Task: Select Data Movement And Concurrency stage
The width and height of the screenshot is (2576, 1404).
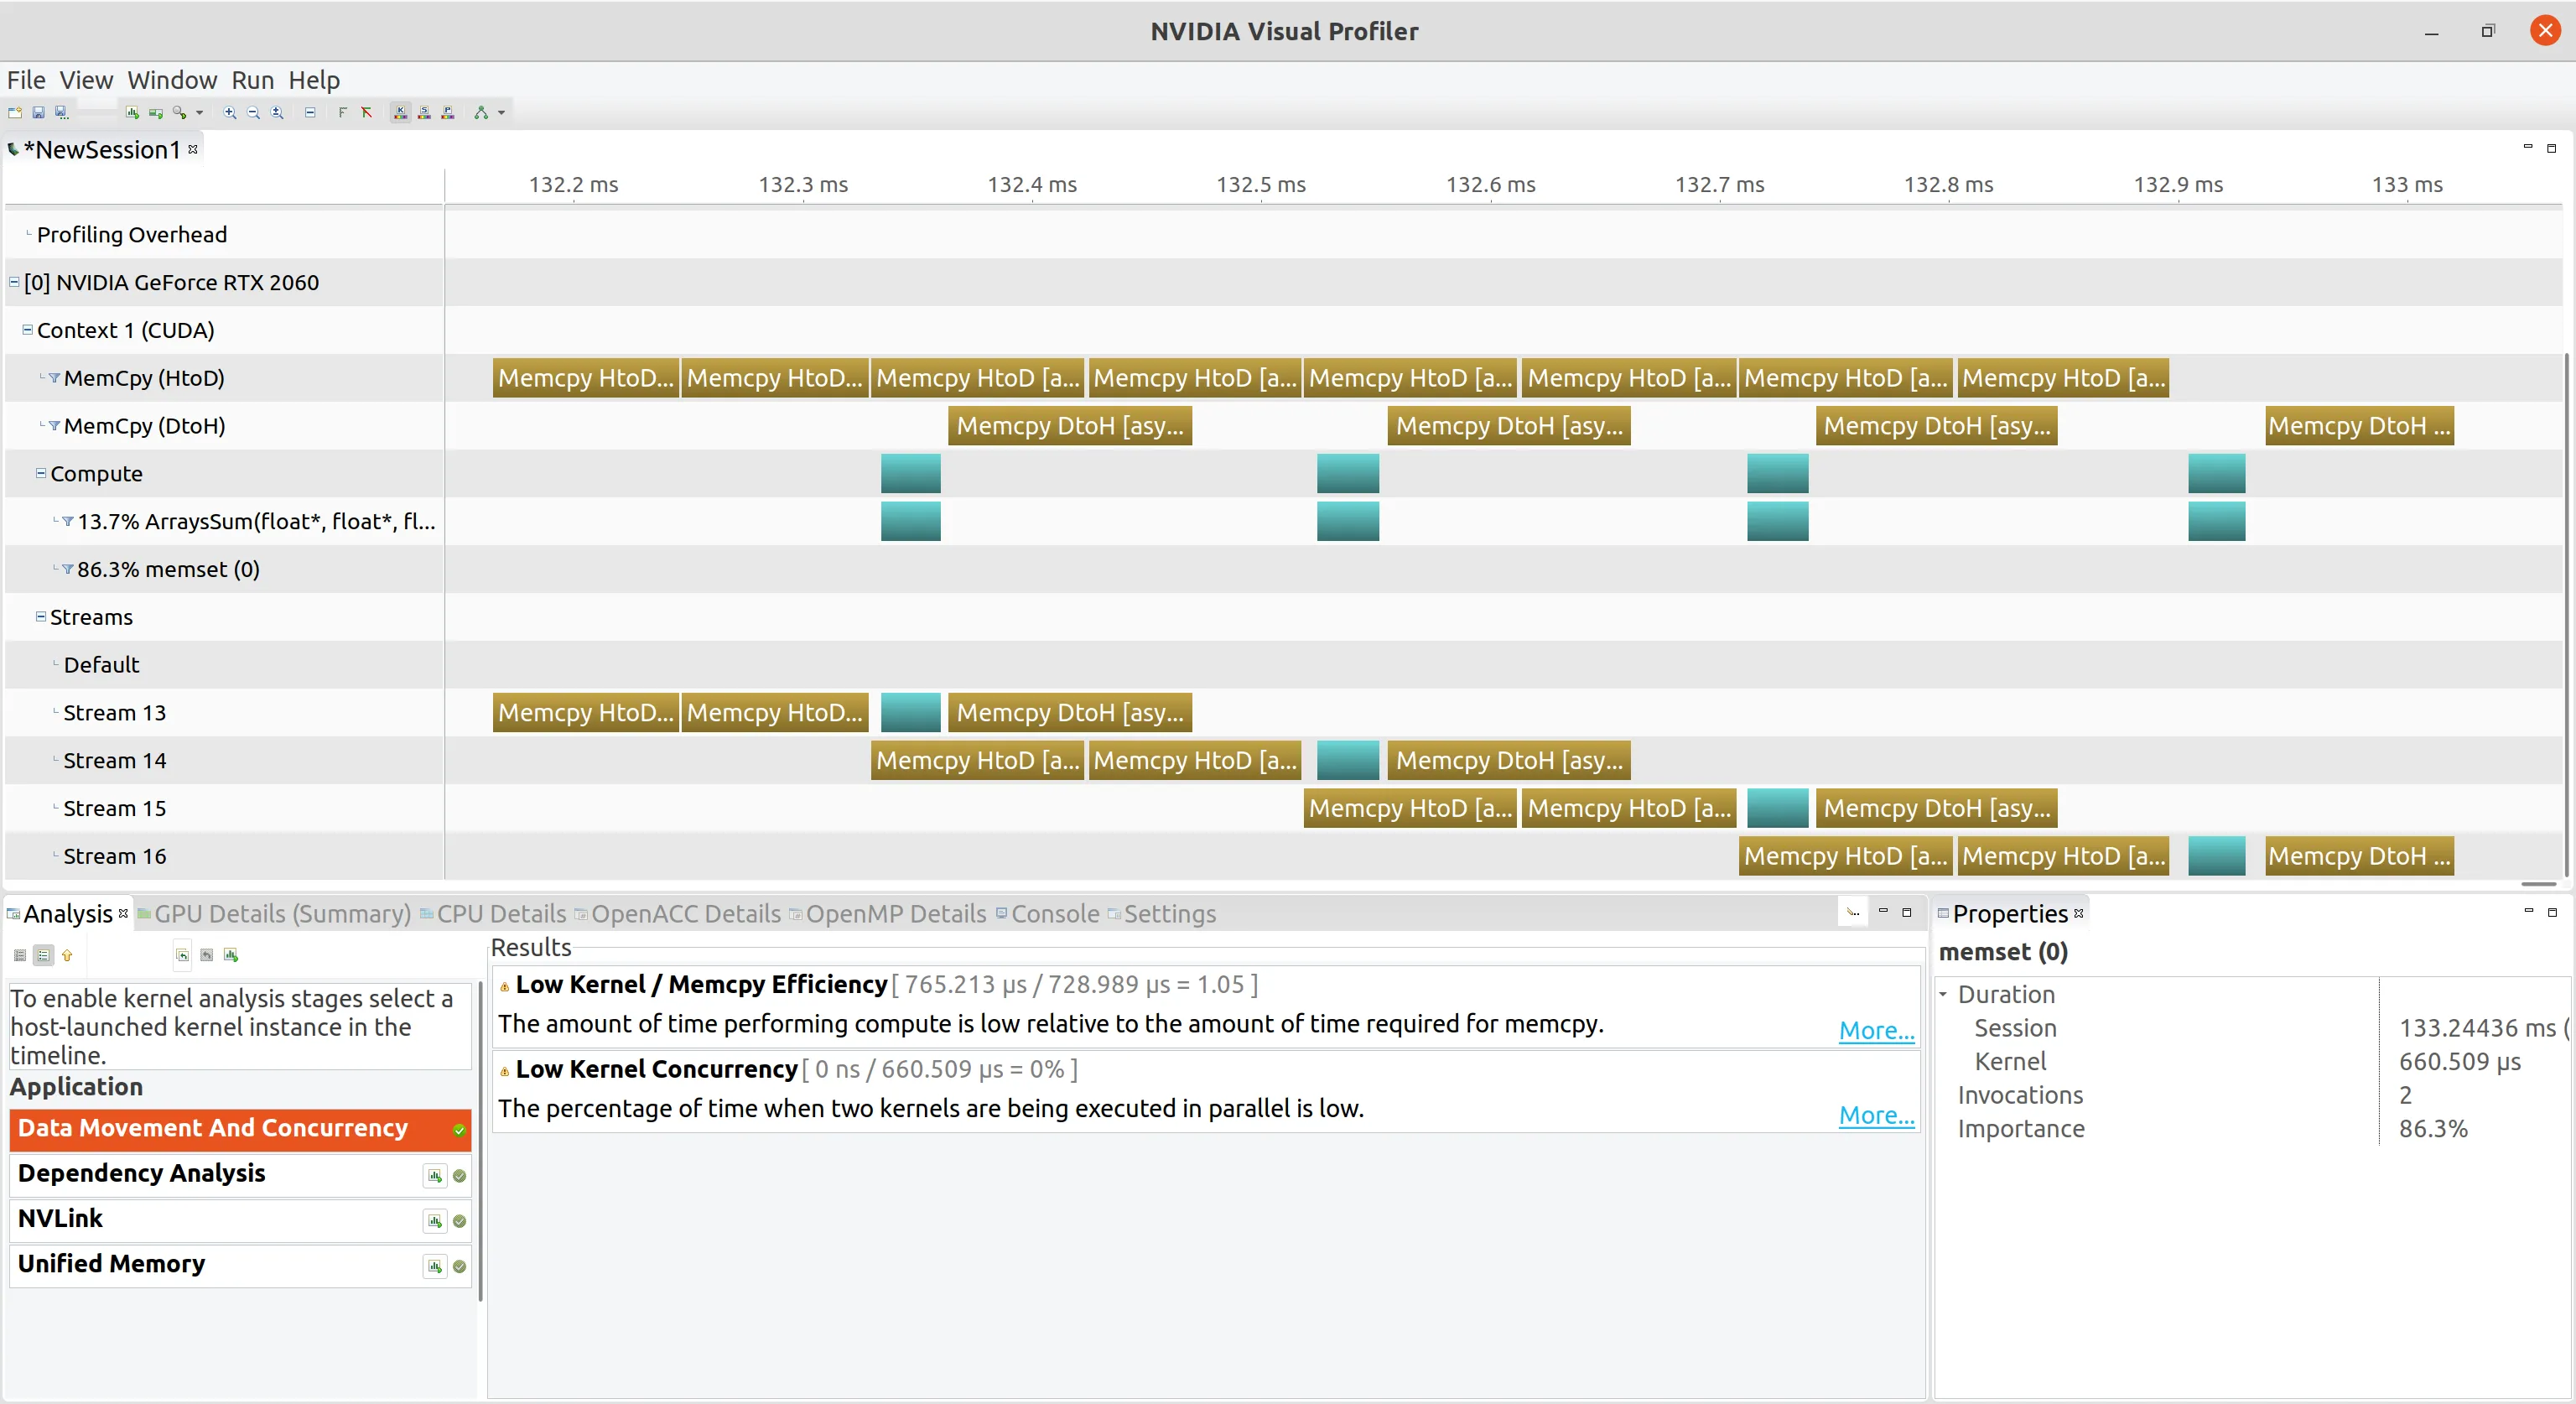Action: coord(240,1129)
